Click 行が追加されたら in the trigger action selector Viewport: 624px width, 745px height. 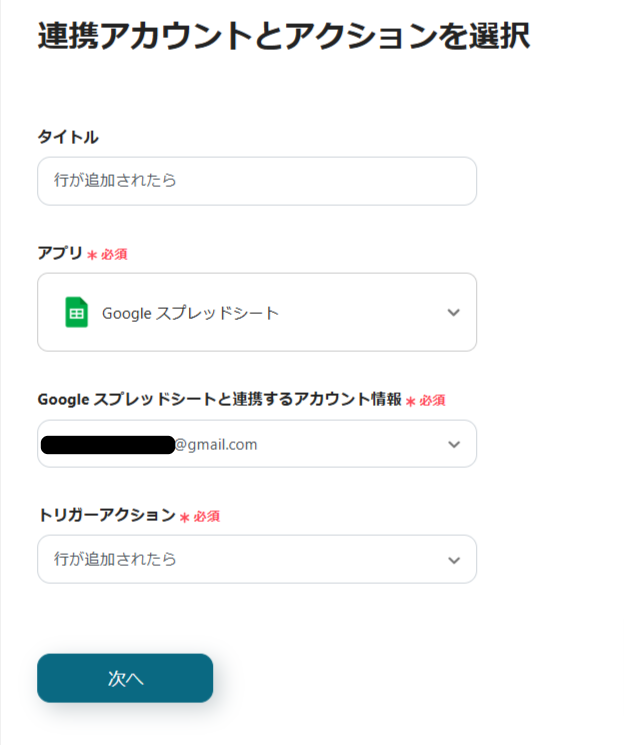tap(115, 560)
